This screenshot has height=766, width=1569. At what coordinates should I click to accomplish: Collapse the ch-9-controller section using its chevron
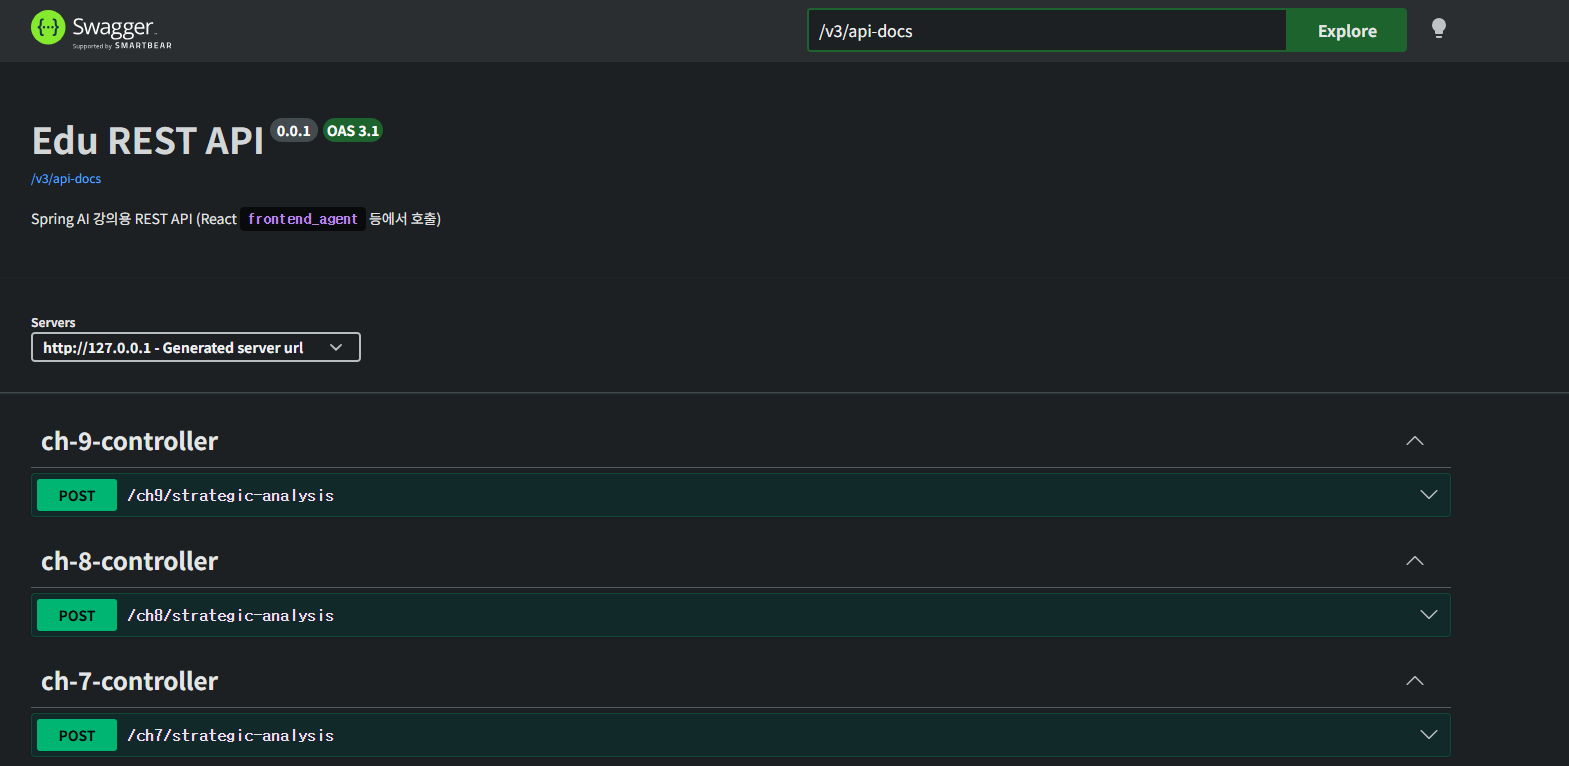pyautogui.click(x=1414, y=441)
